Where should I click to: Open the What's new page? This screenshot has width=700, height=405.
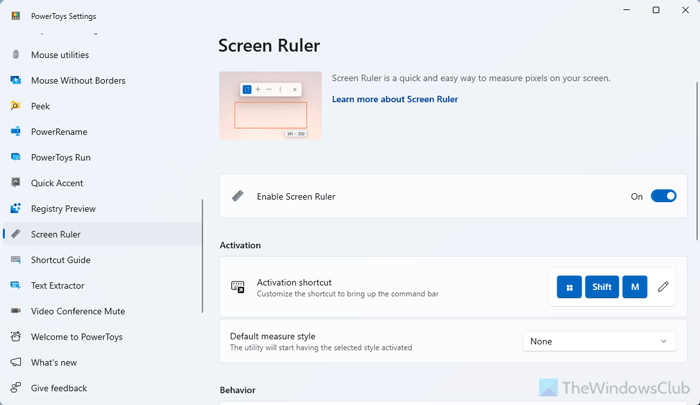(54, 362)
